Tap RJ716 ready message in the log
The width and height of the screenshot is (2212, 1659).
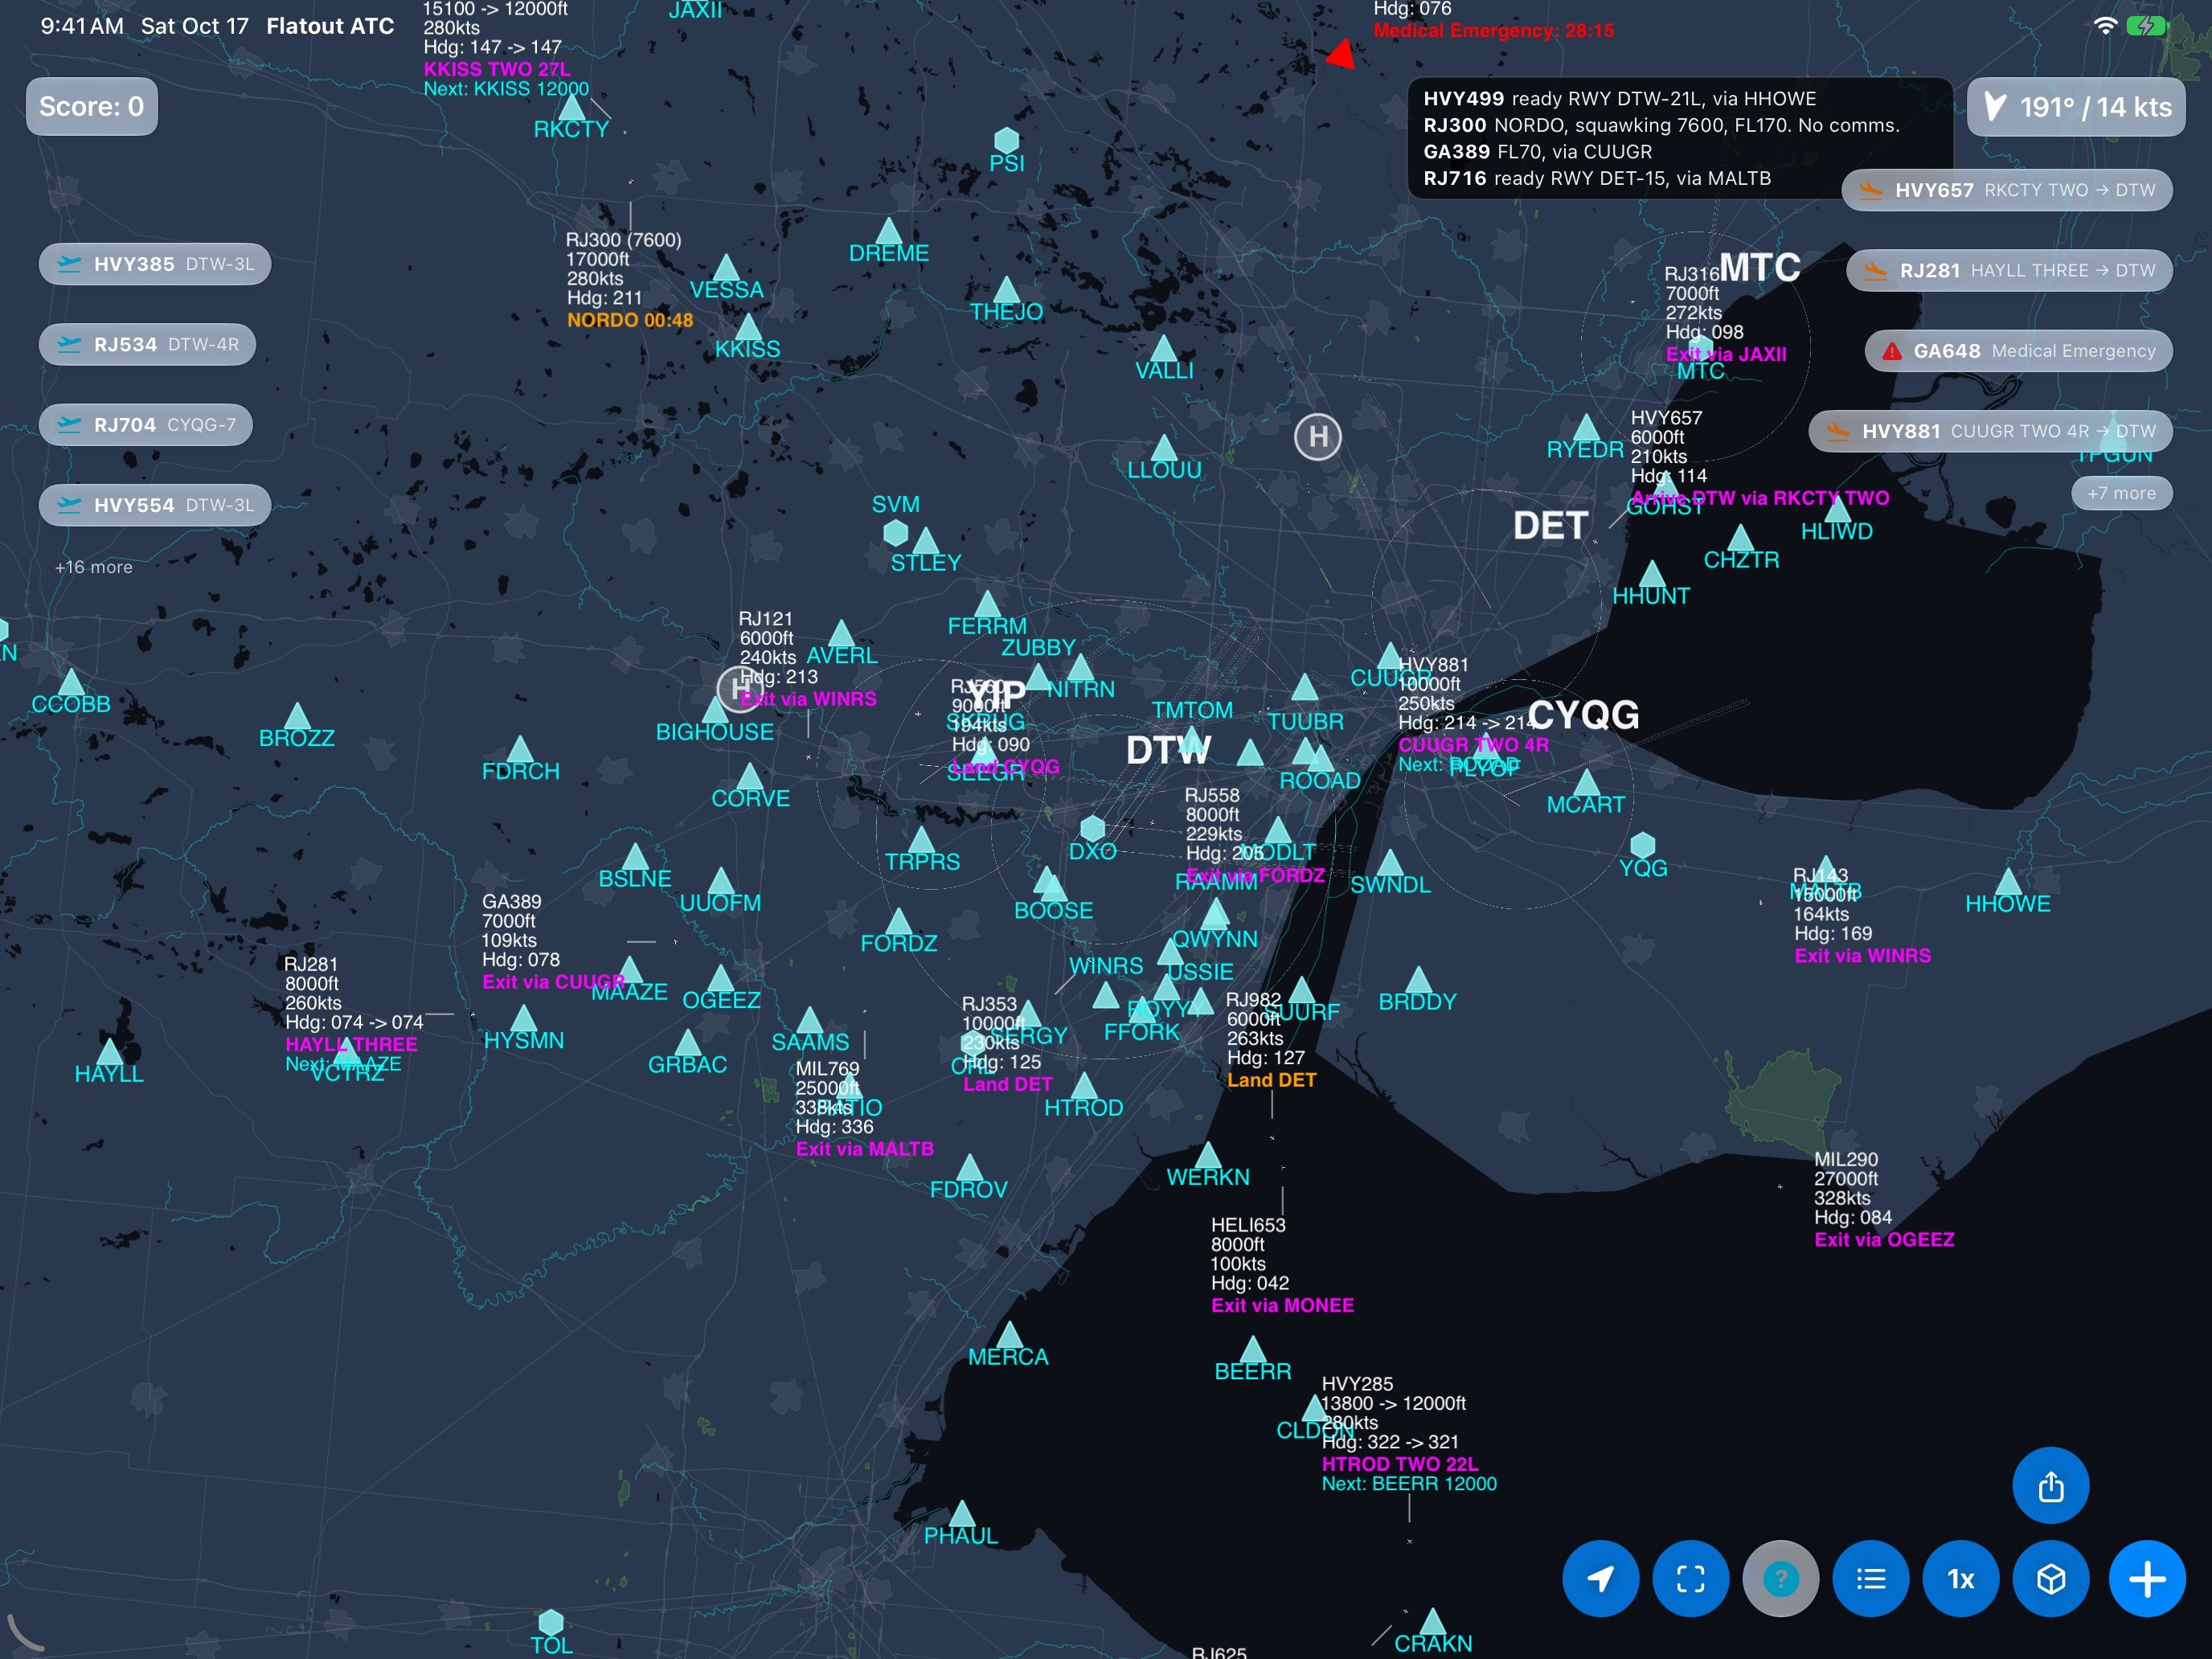1596,178
